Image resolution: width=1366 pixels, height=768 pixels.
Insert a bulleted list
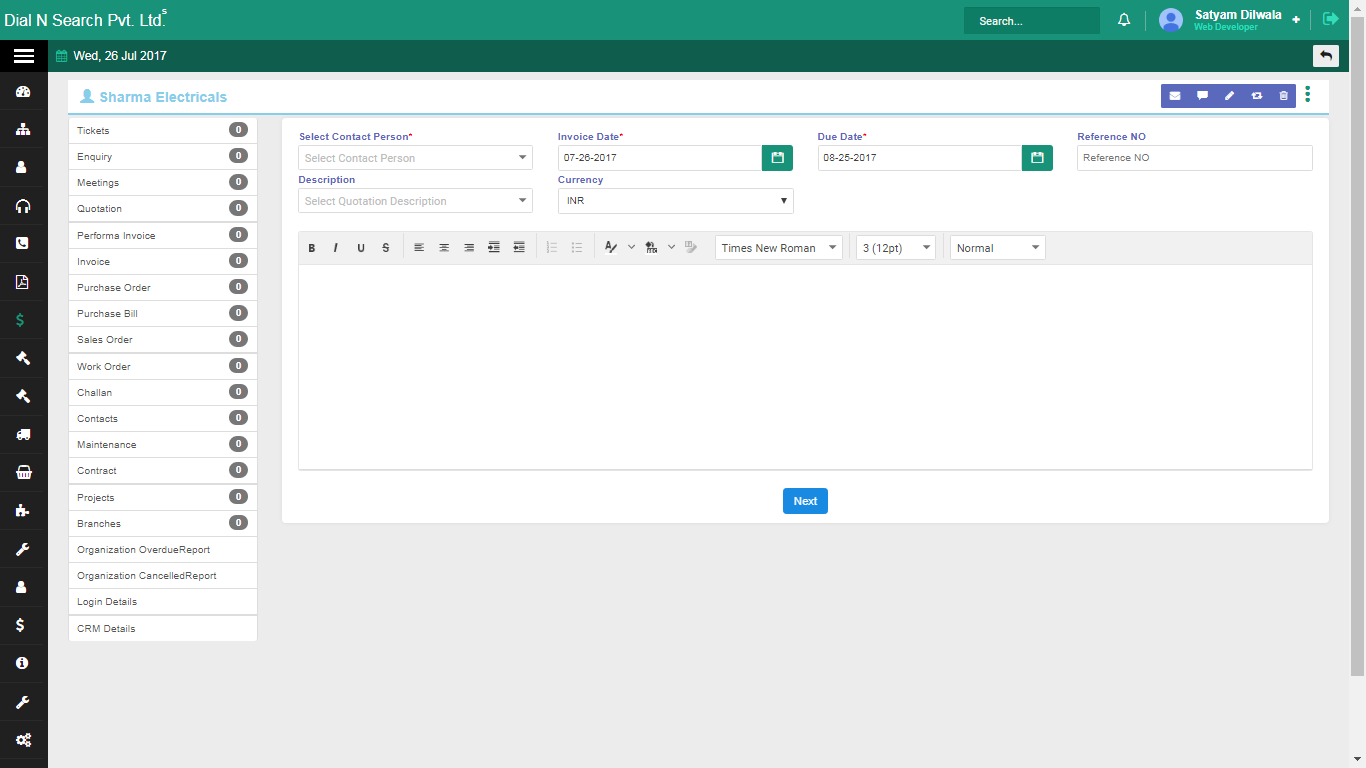coord(577,248)
